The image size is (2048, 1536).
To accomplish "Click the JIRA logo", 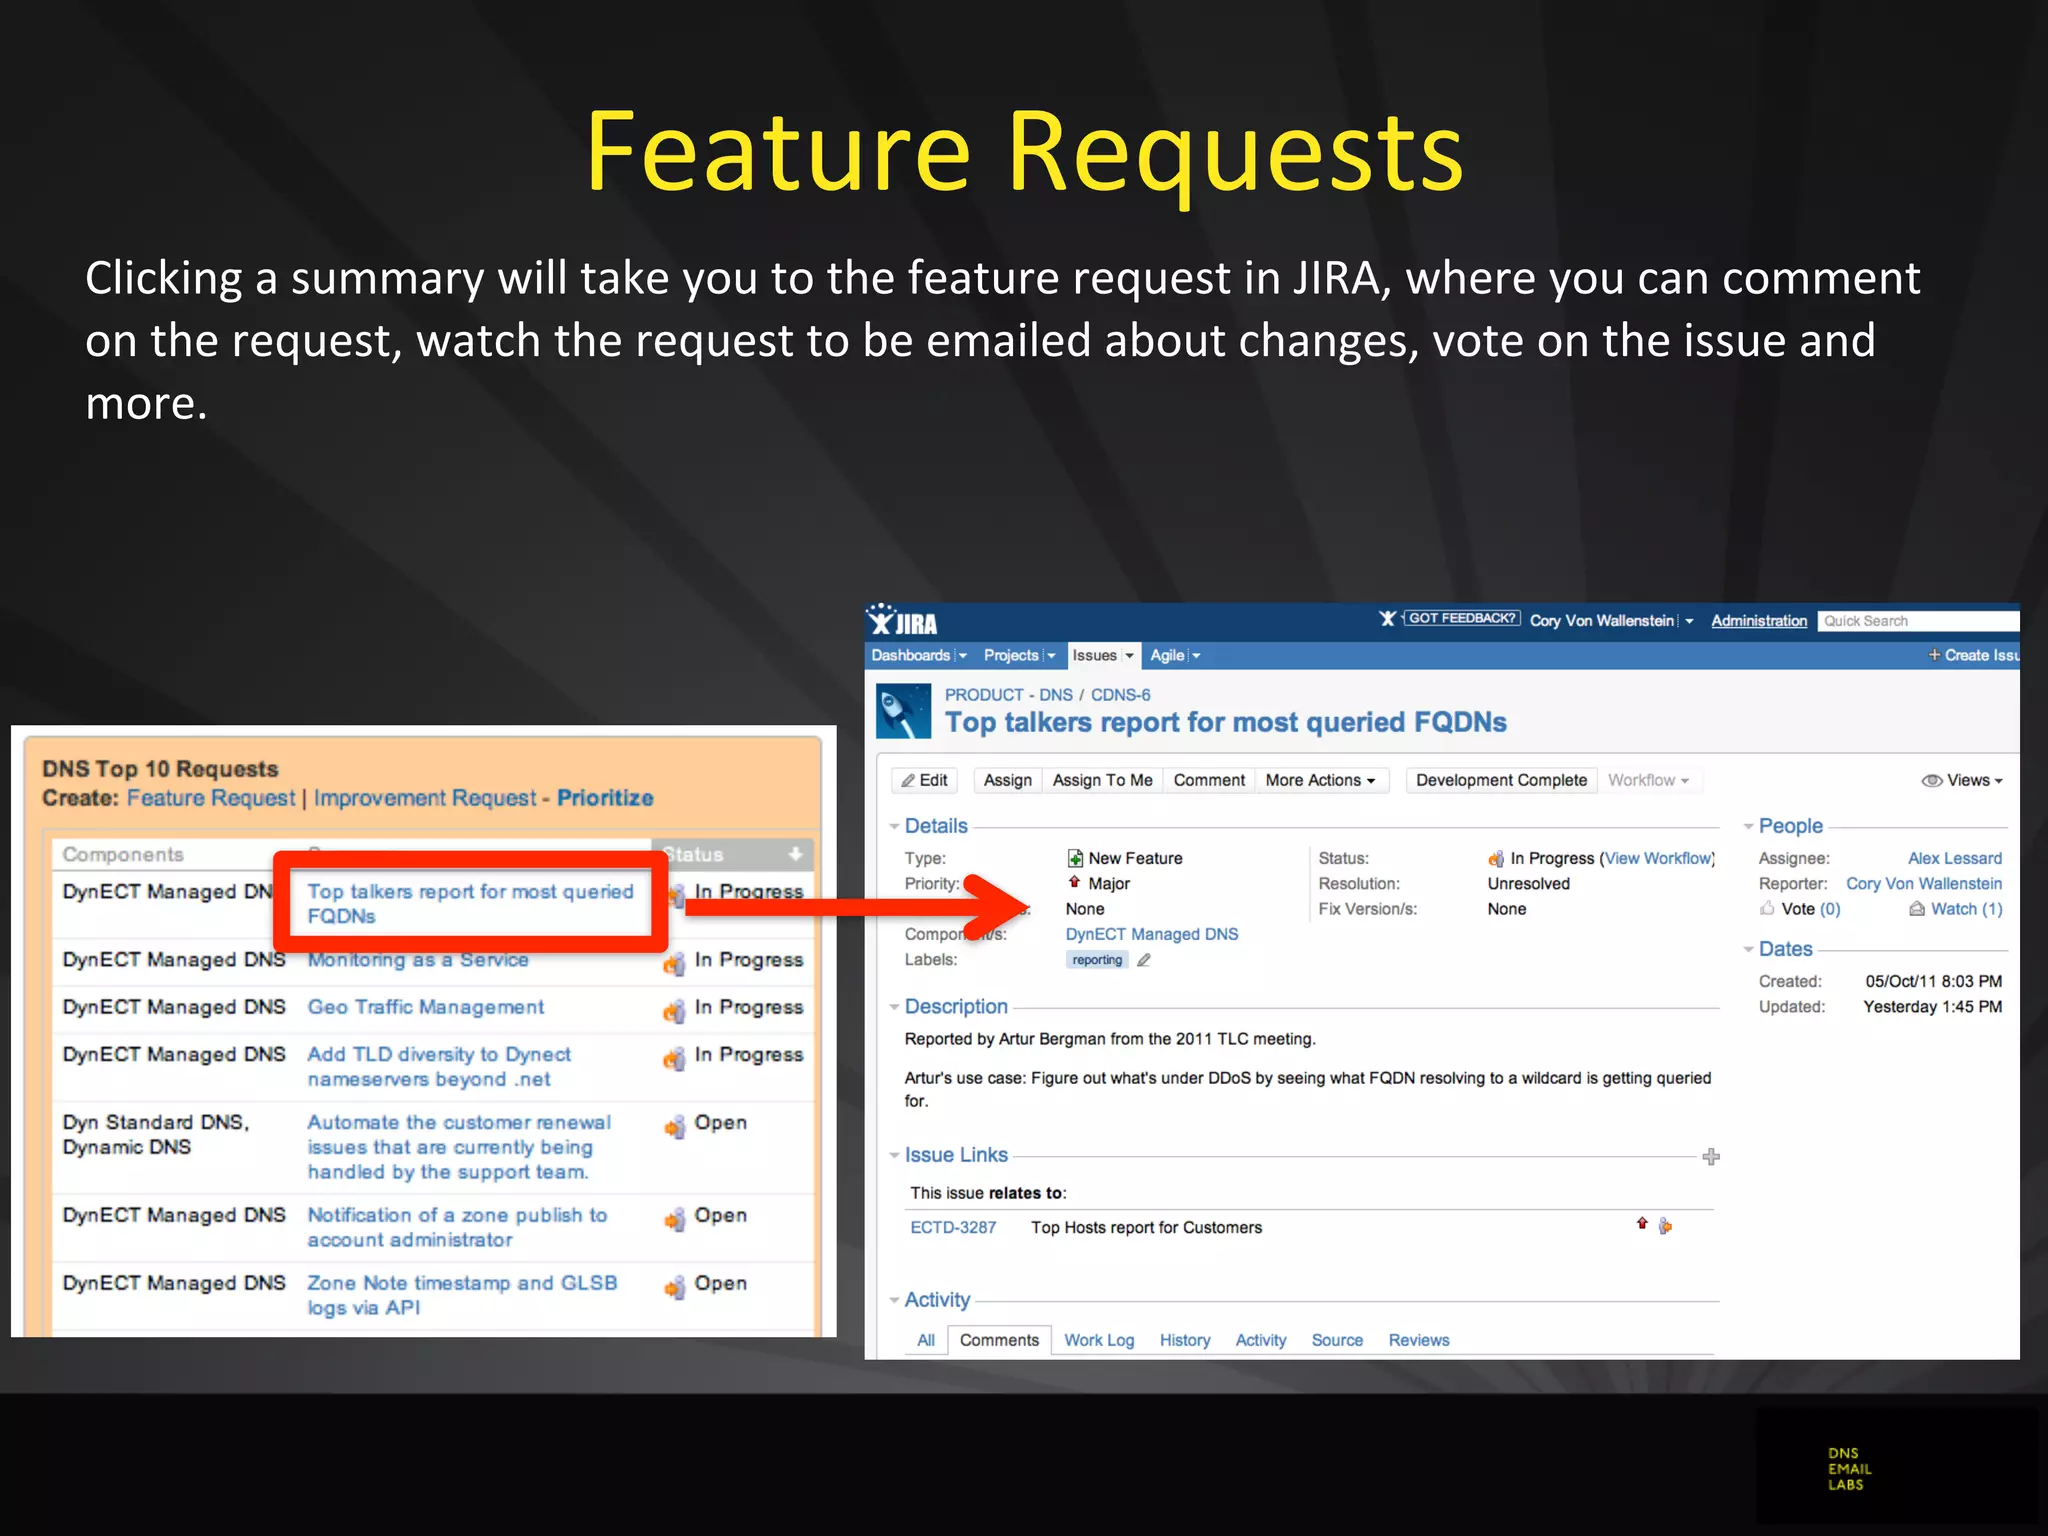I will (902, 621).
